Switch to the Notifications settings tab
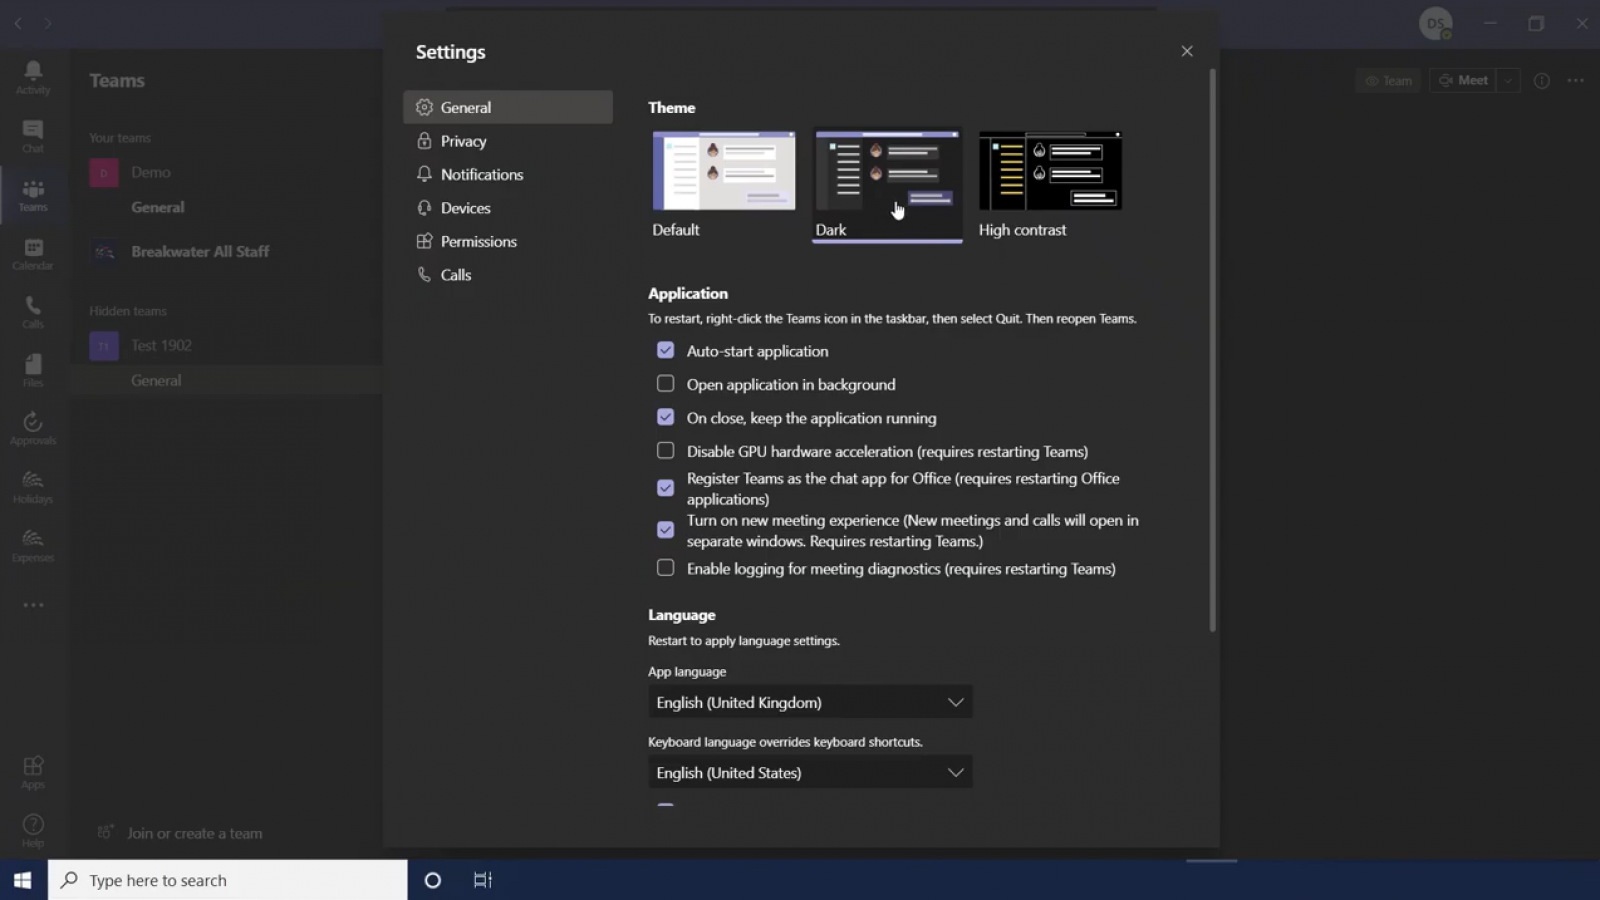This screenshot has height=900, width=1600. tap(481, 173)
